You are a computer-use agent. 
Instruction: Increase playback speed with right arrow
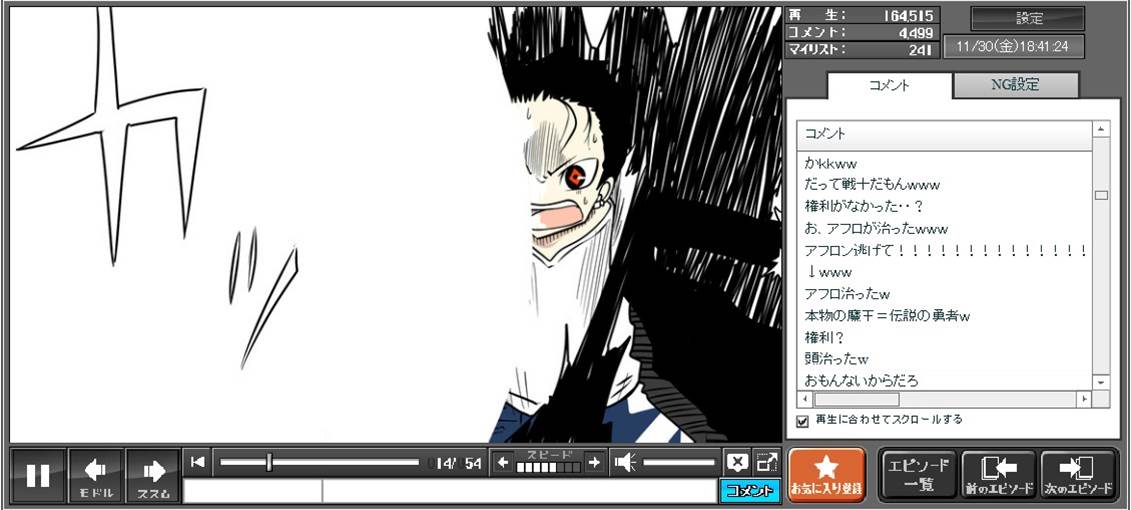[x=594, y=462]
